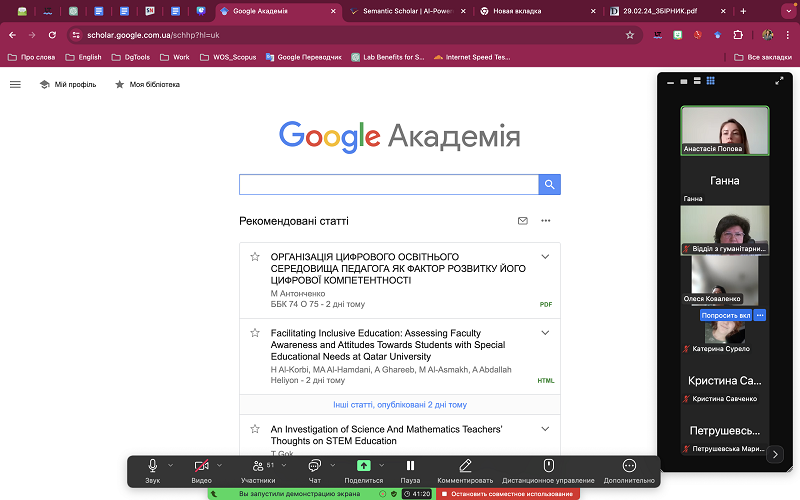Open link for articles published 2 days ago
This screenshot has width=800, height=500.
(x=399, y=405)
